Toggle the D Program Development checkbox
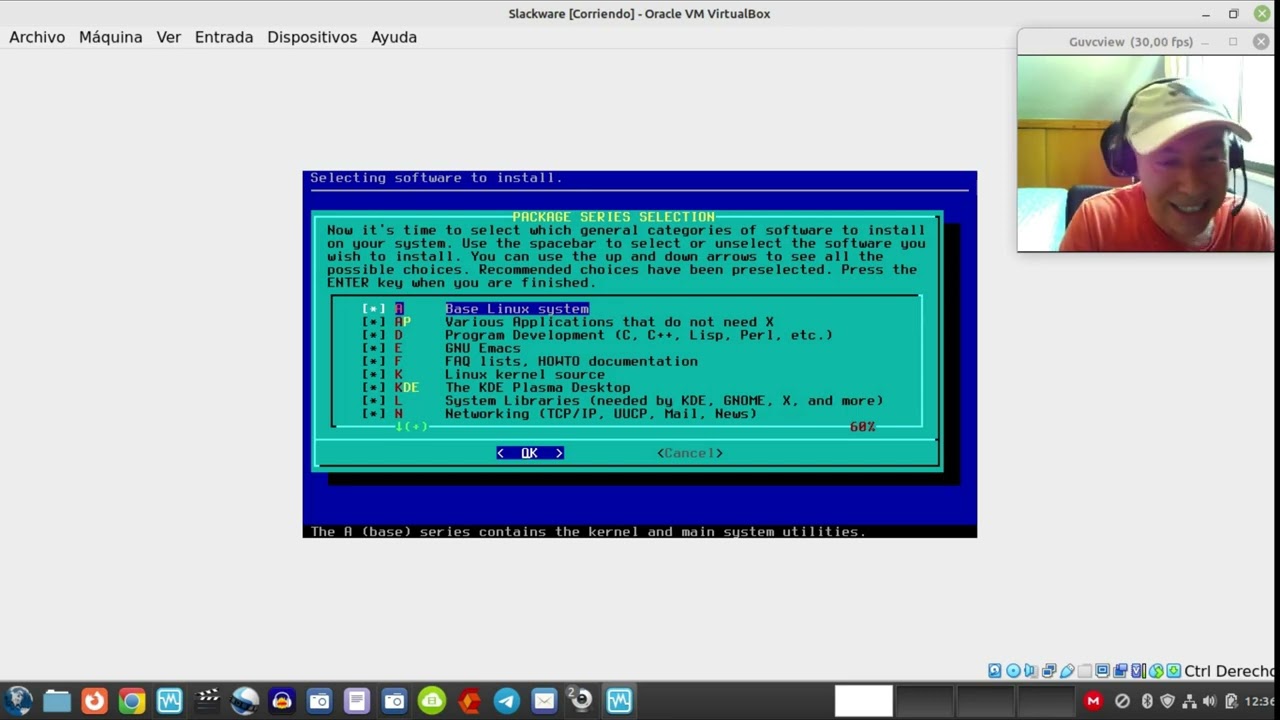 coord(373,335)
